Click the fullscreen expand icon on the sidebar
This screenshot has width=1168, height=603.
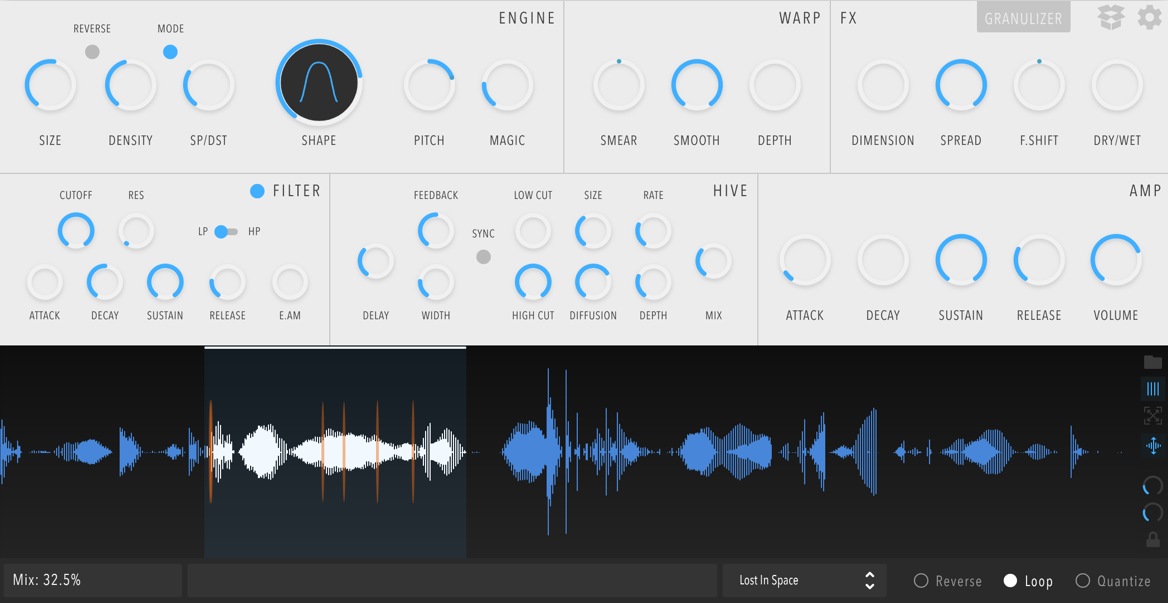(1152, 417)
